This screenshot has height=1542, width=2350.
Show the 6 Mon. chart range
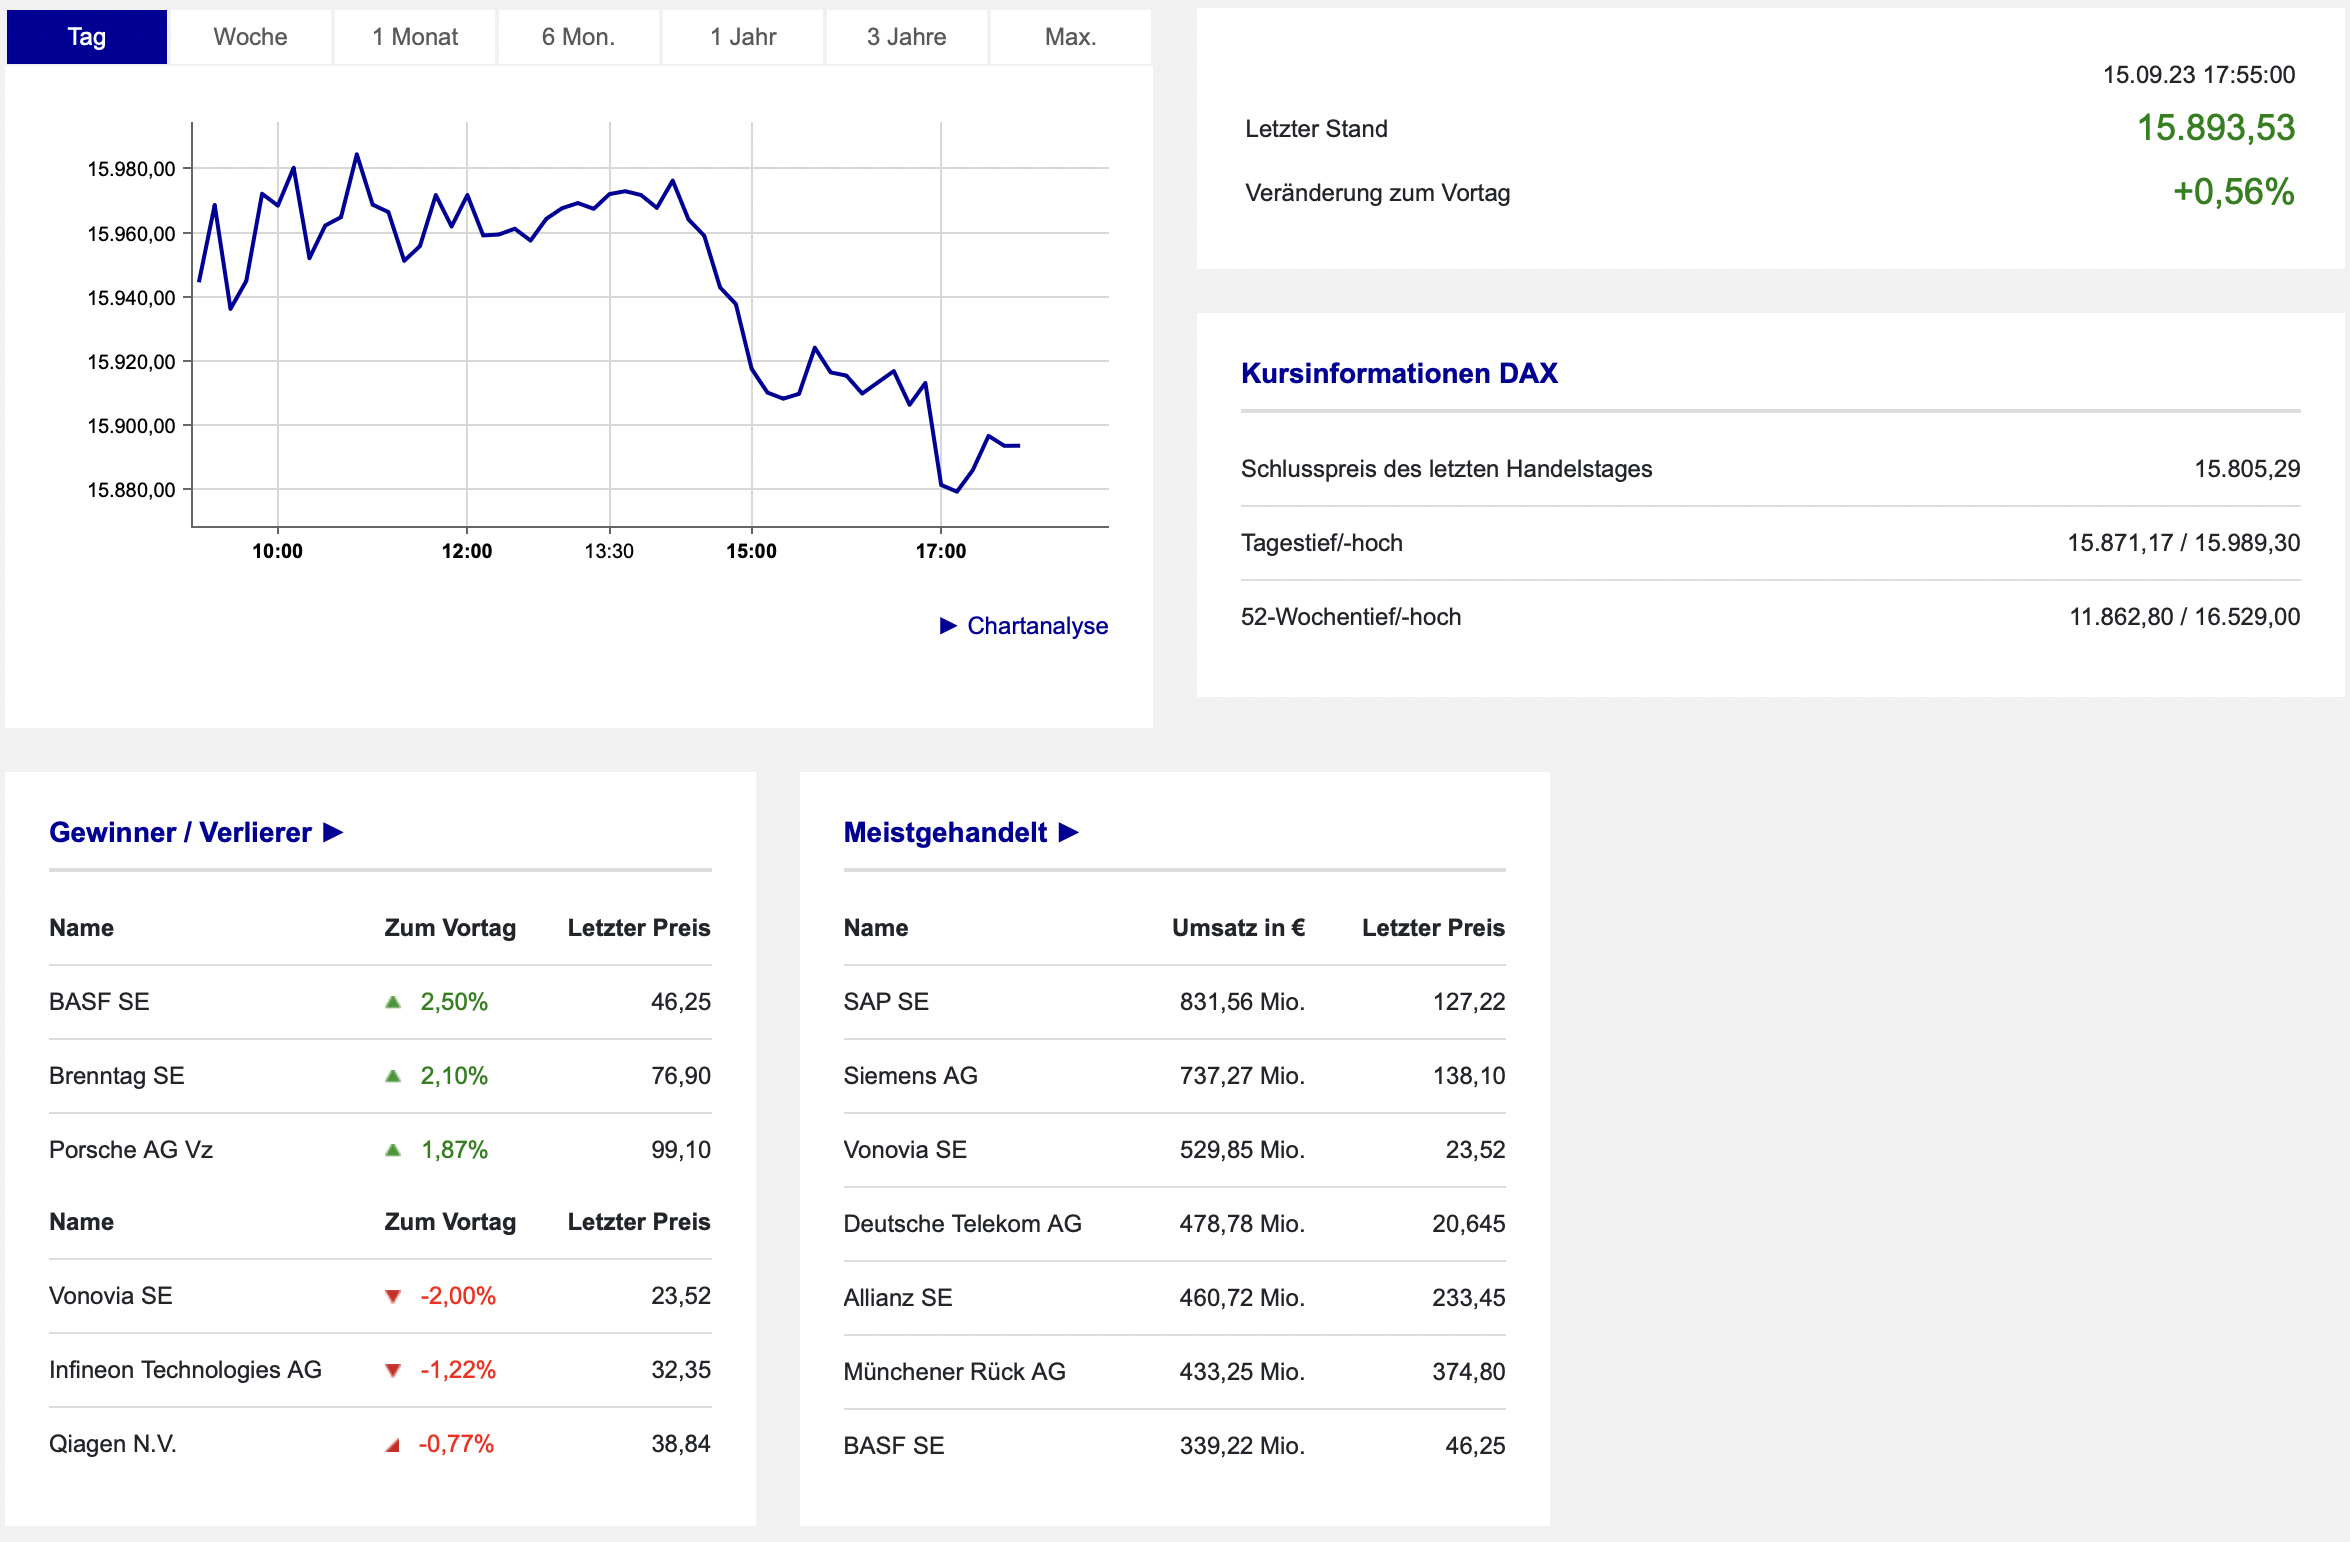point(578,37)
